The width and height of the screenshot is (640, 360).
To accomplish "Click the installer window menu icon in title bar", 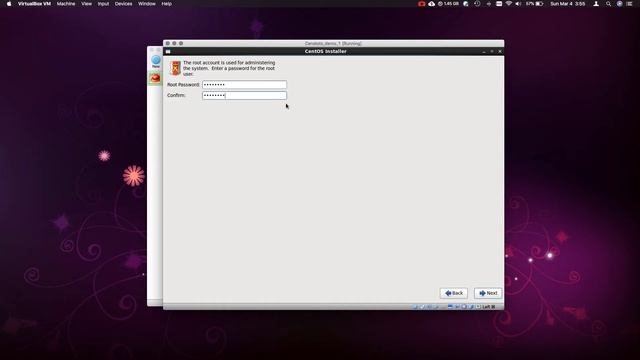I will coord(168,51).
